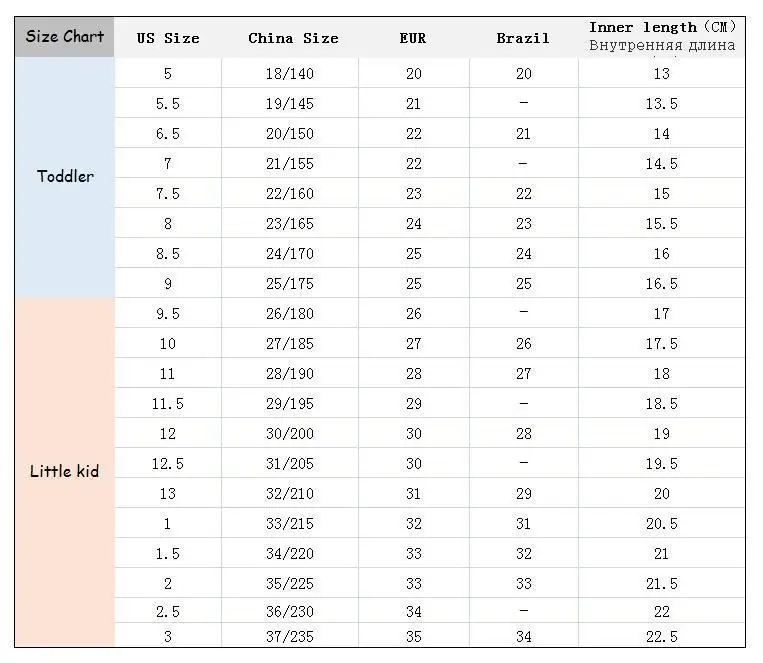Select the 13.5 inner length cell

point(662,104)
